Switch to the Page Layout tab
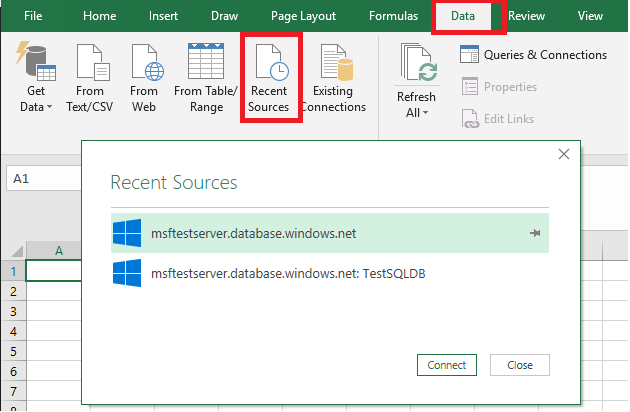 coord(303,16)
